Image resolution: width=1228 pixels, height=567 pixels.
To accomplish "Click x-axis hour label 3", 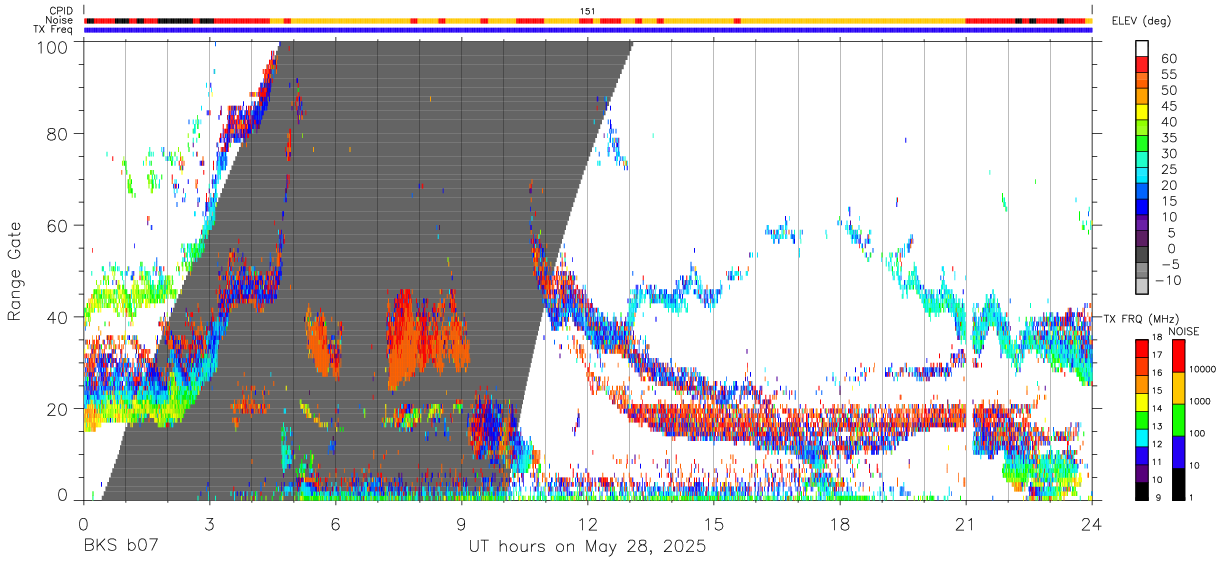I will pos(209,523).
